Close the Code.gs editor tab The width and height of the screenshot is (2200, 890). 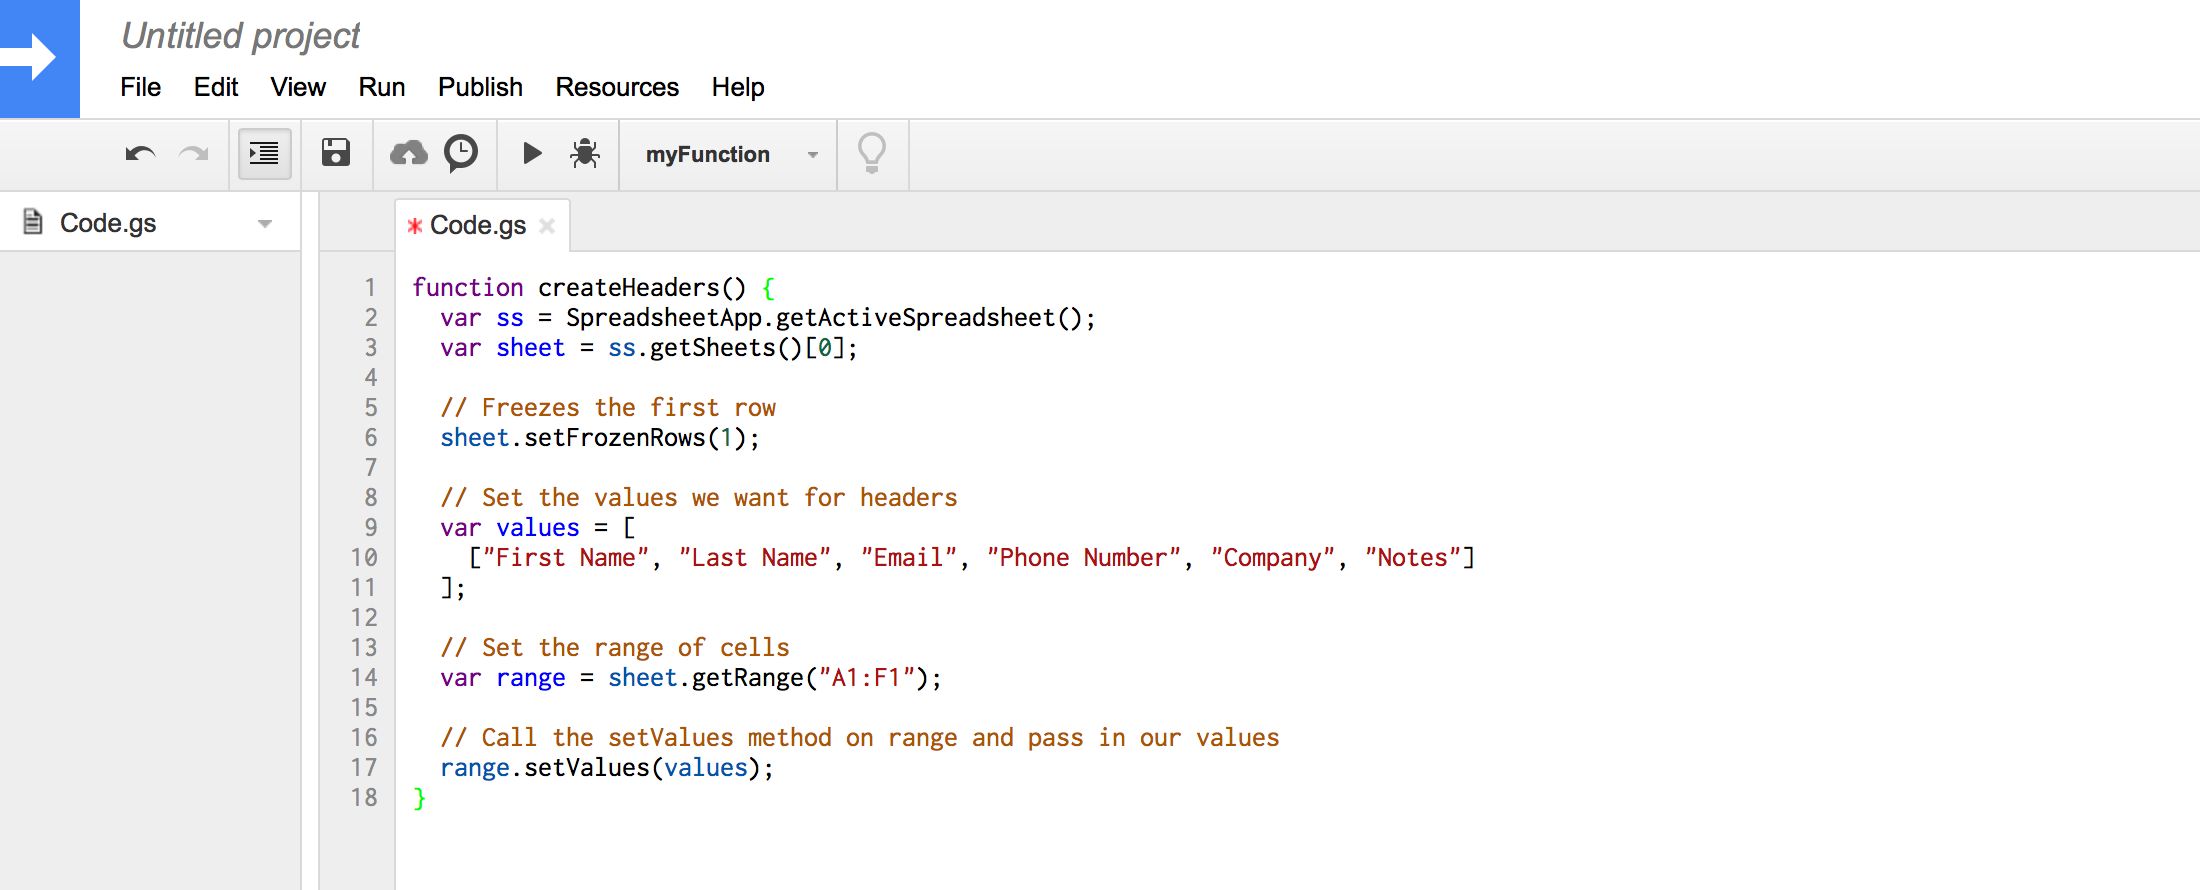(547, 226)
